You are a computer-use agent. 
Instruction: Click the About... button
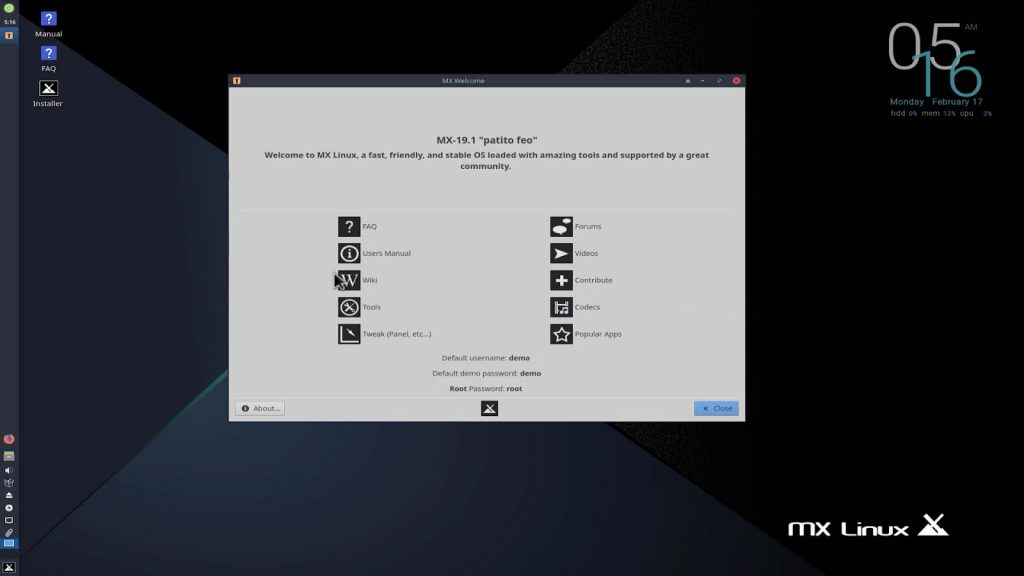click(x=260, y=408)
